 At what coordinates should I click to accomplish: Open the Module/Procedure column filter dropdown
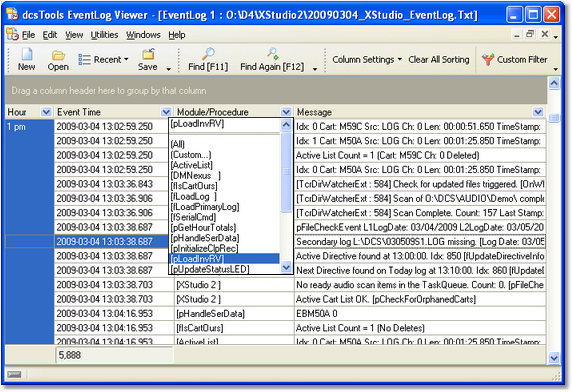[x=286, y=112]
